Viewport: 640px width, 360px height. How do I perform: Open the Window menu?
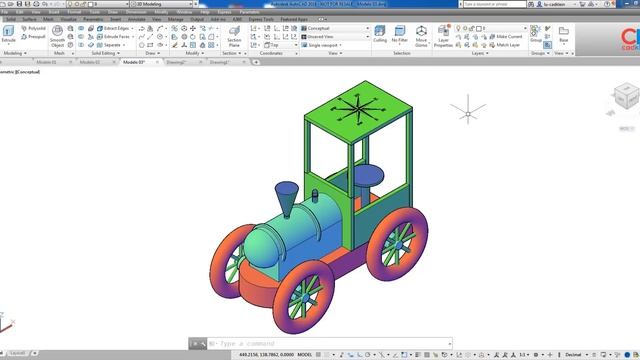click(x=184, y=12)
